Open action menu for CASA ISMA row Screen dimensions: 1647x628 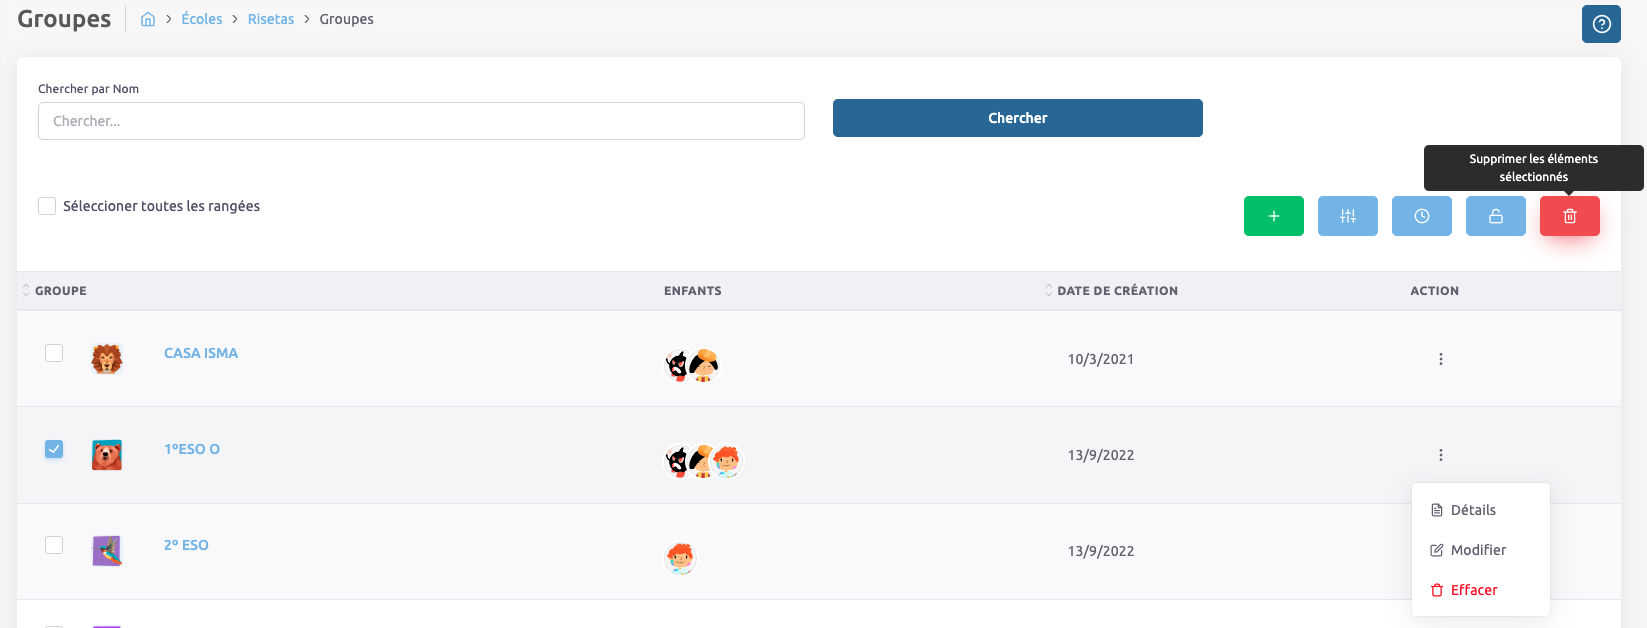point(1440,359)
